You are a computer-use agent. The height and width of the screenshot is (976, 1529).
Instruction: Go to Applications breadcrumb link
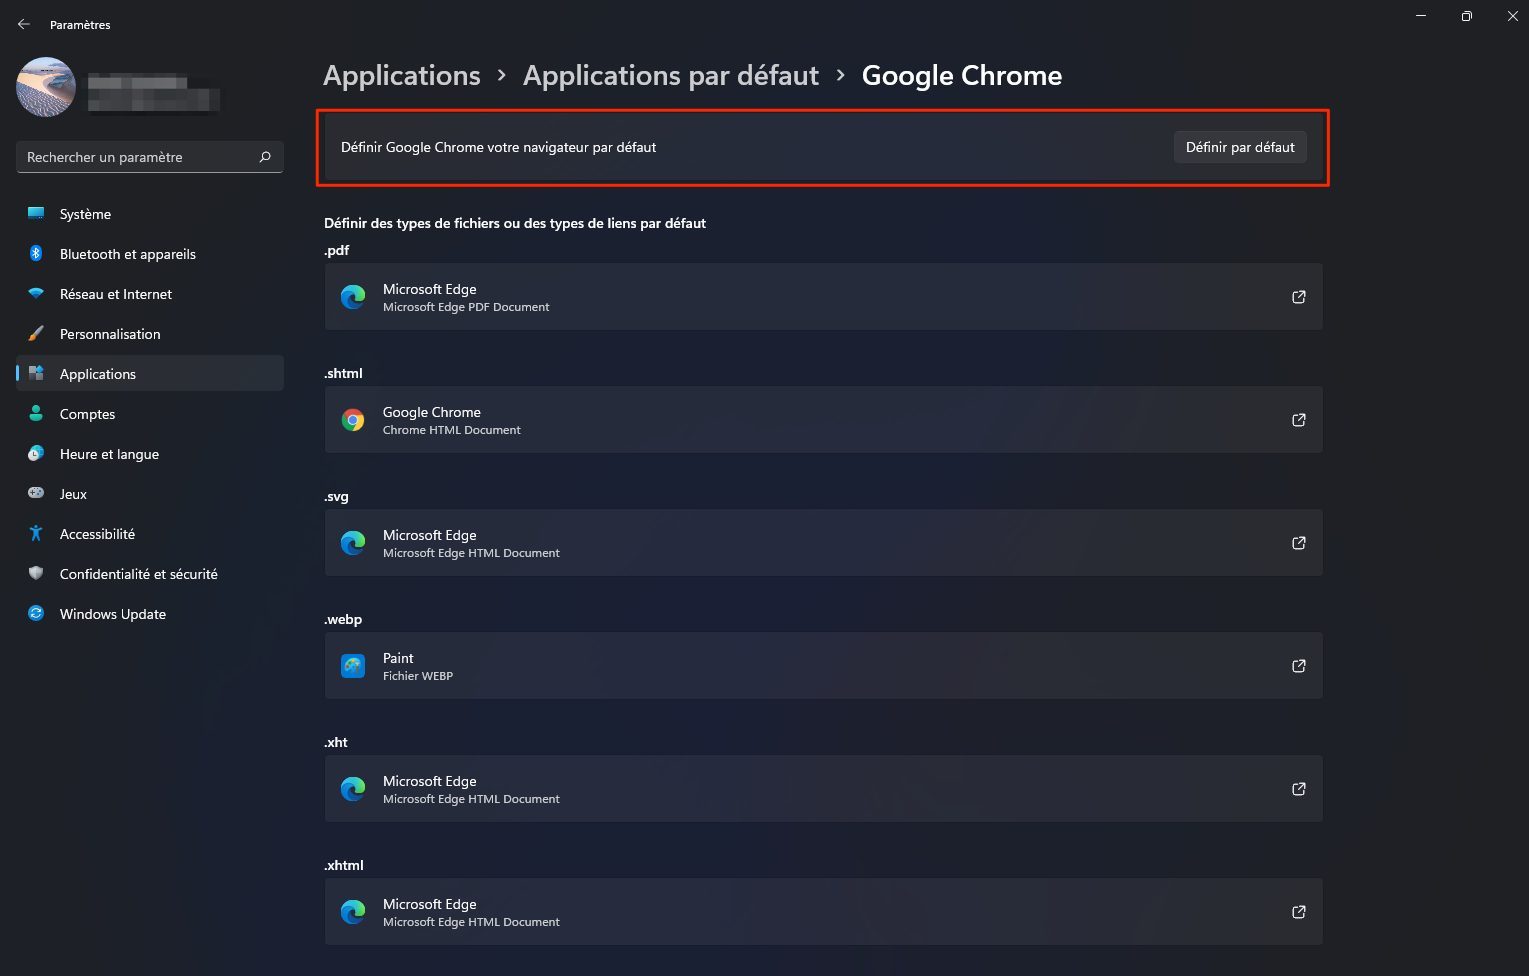coord(402,76)
